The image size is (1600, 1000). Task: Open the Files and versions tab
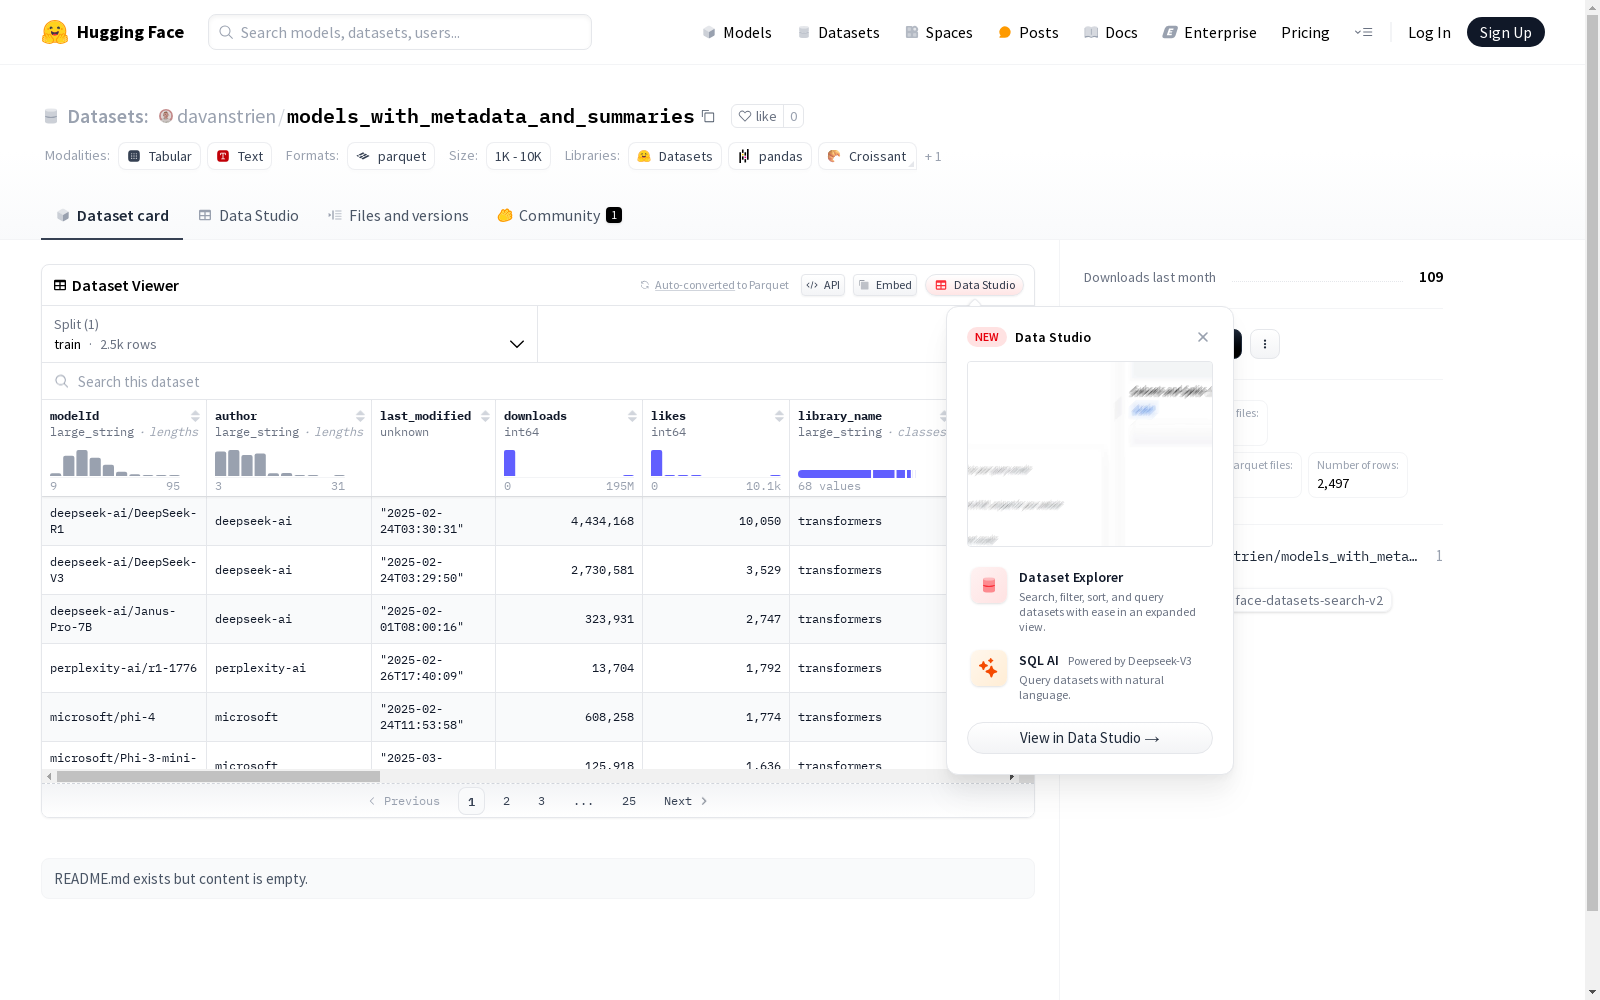pyautogui.click(x=398, y=216)
